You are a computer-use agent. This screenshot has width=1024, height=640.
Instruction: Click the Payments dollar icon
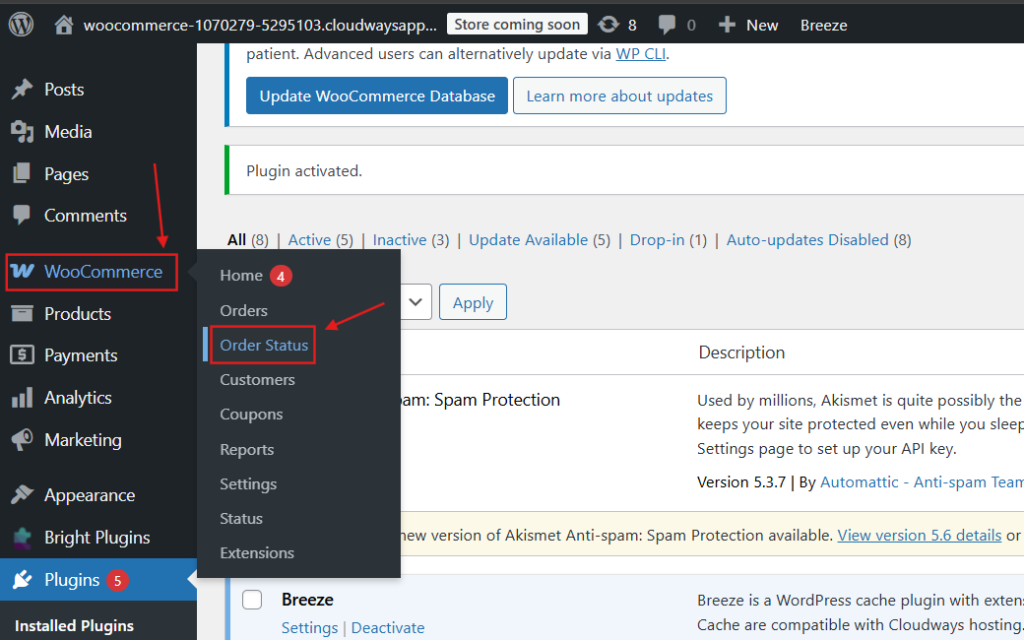22,355
